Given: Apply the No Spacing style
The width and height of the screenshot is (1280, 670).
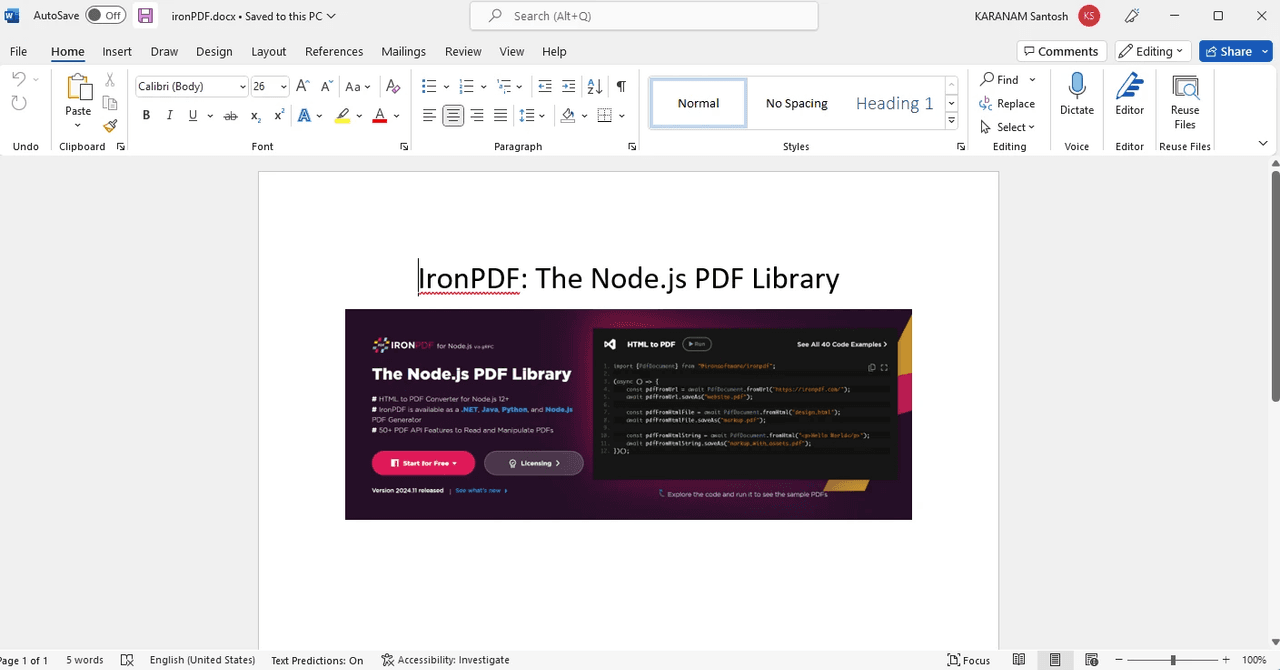Looking at the screenshot, I should click(x=797, y=103).
